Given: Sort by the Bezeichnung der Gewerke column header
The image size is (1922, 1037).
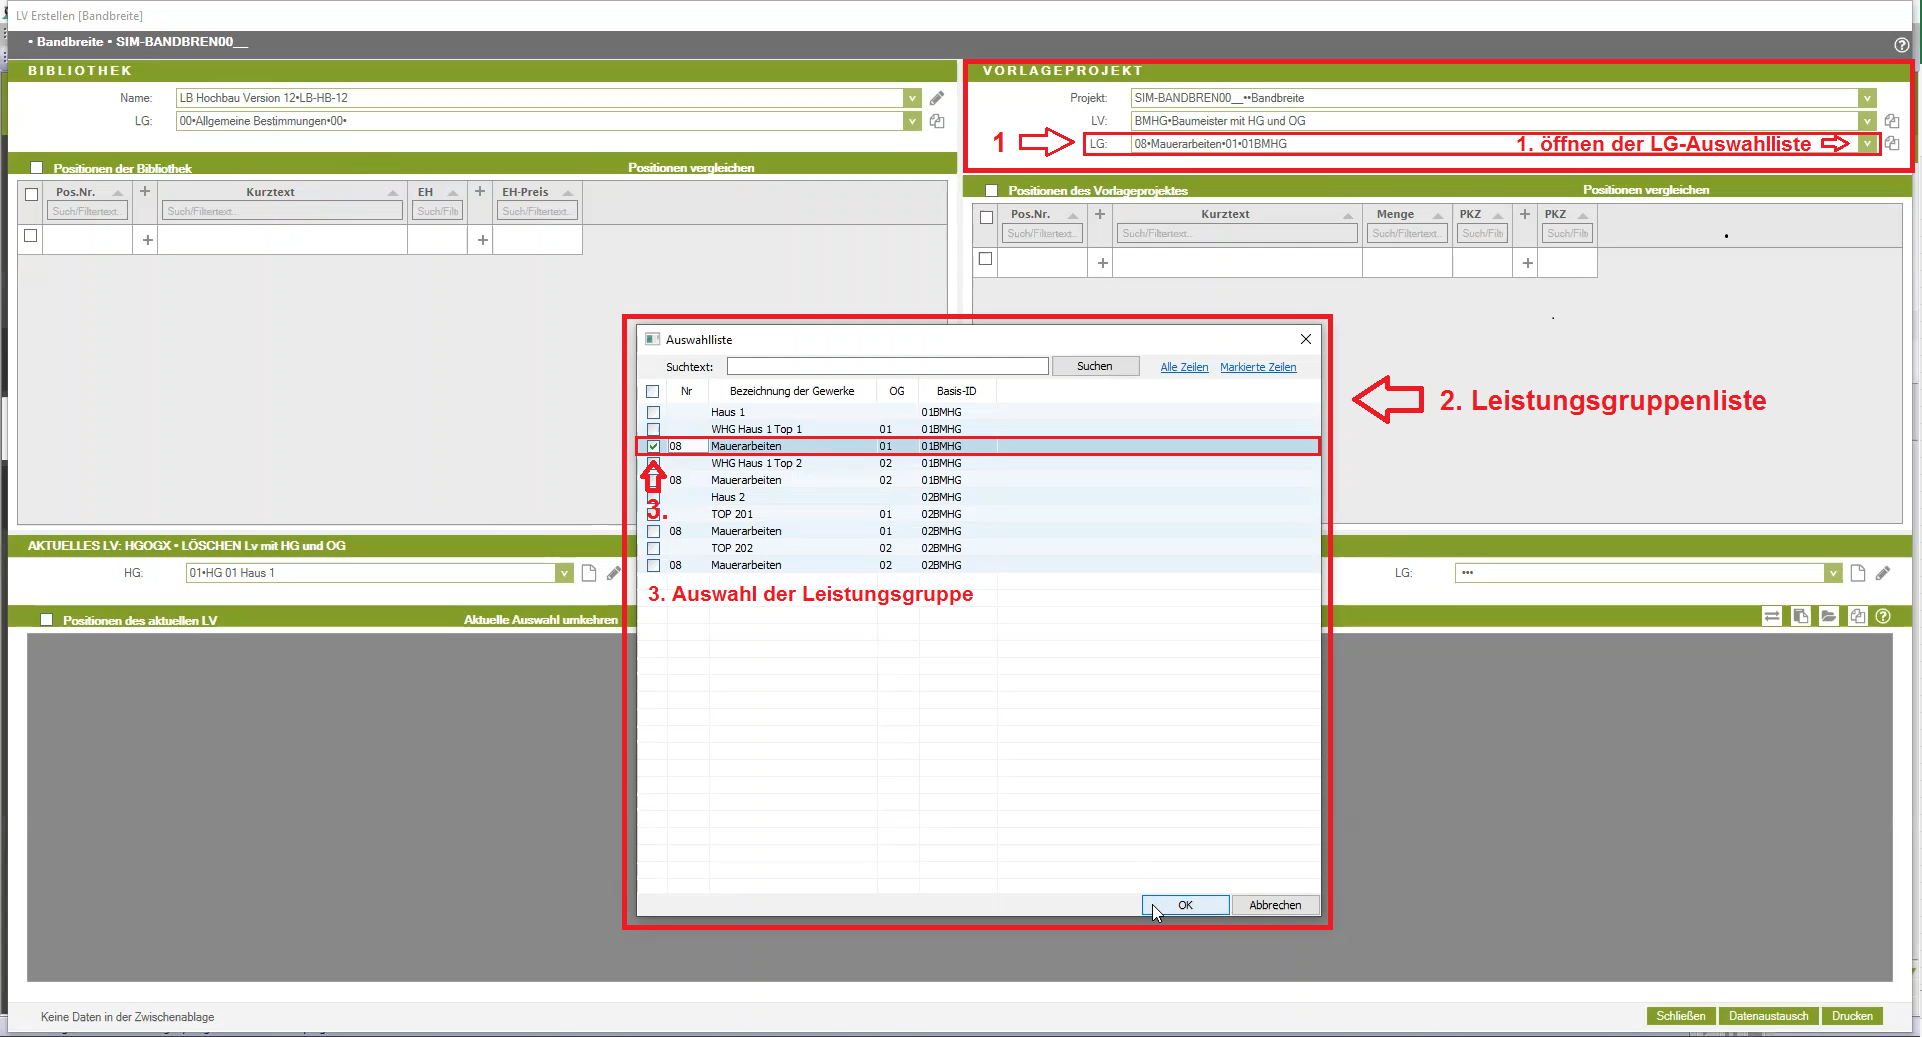Looking at the screenshot, I should 791,391.
